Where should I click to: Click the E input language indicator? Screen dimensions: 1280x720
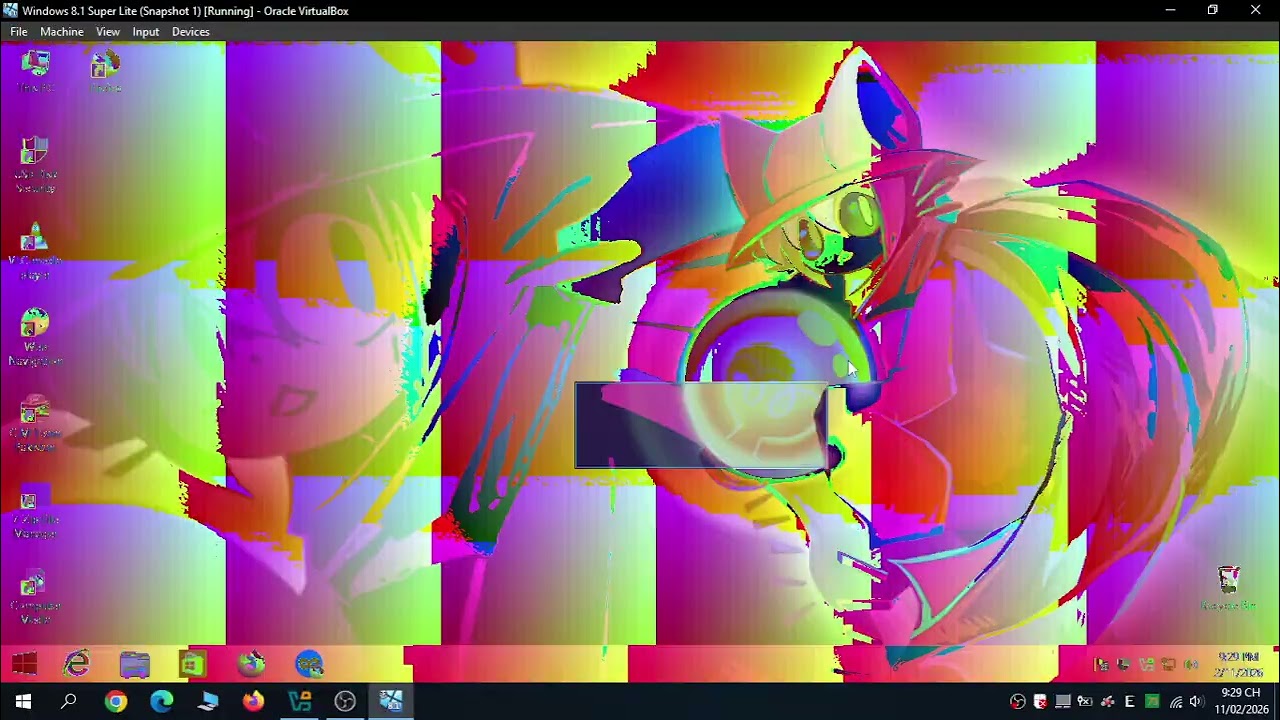[x=1130, y=702]
